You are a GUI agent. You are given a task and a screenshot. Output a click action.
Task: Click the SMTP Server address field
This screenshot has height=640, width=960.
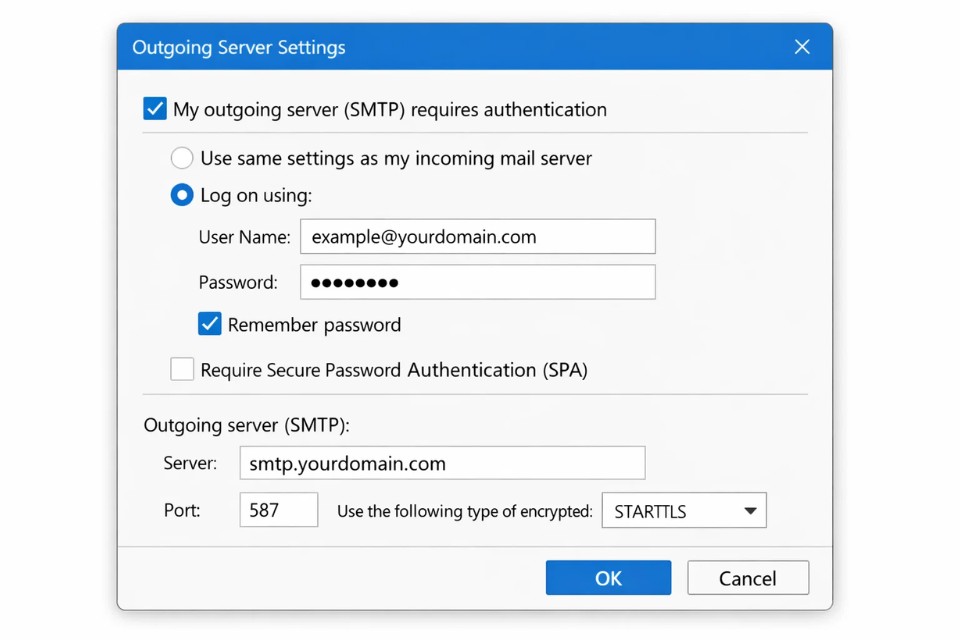coord(442,463)
